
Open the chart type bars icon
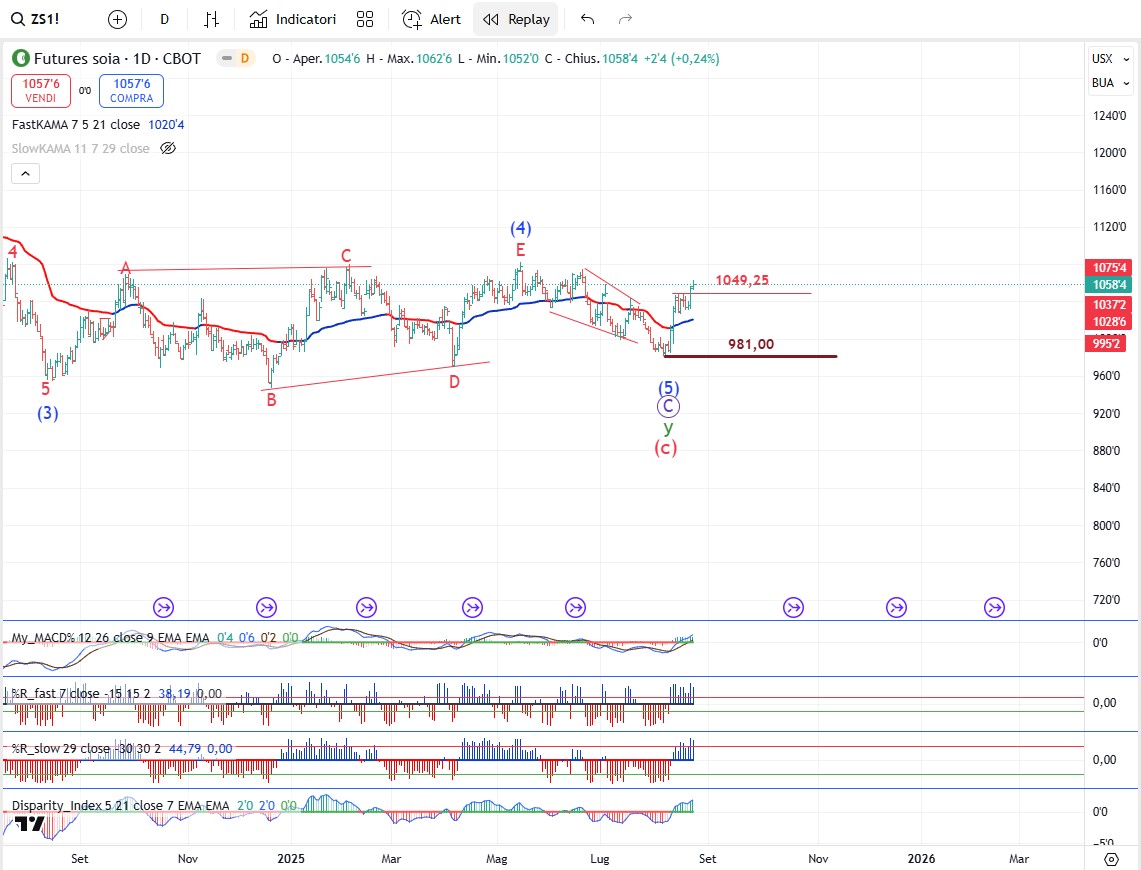pyautogui.click(x=211, y=19)
